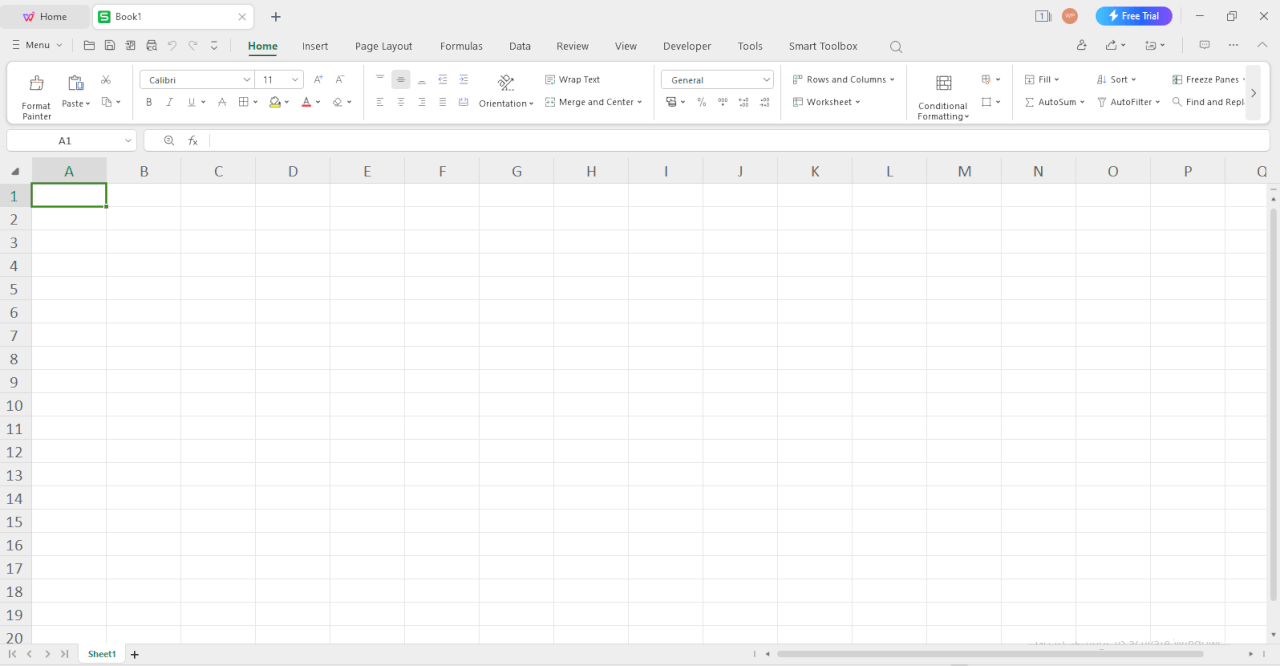Click the Percent style icon
Viewport: 1280px width, 666px height.
pos(702,102)
